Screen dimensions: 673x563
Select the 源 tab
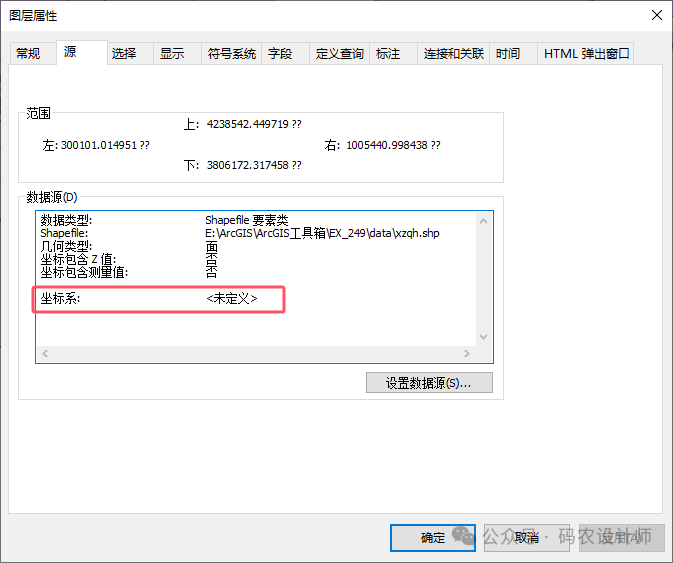pos(70,52)
